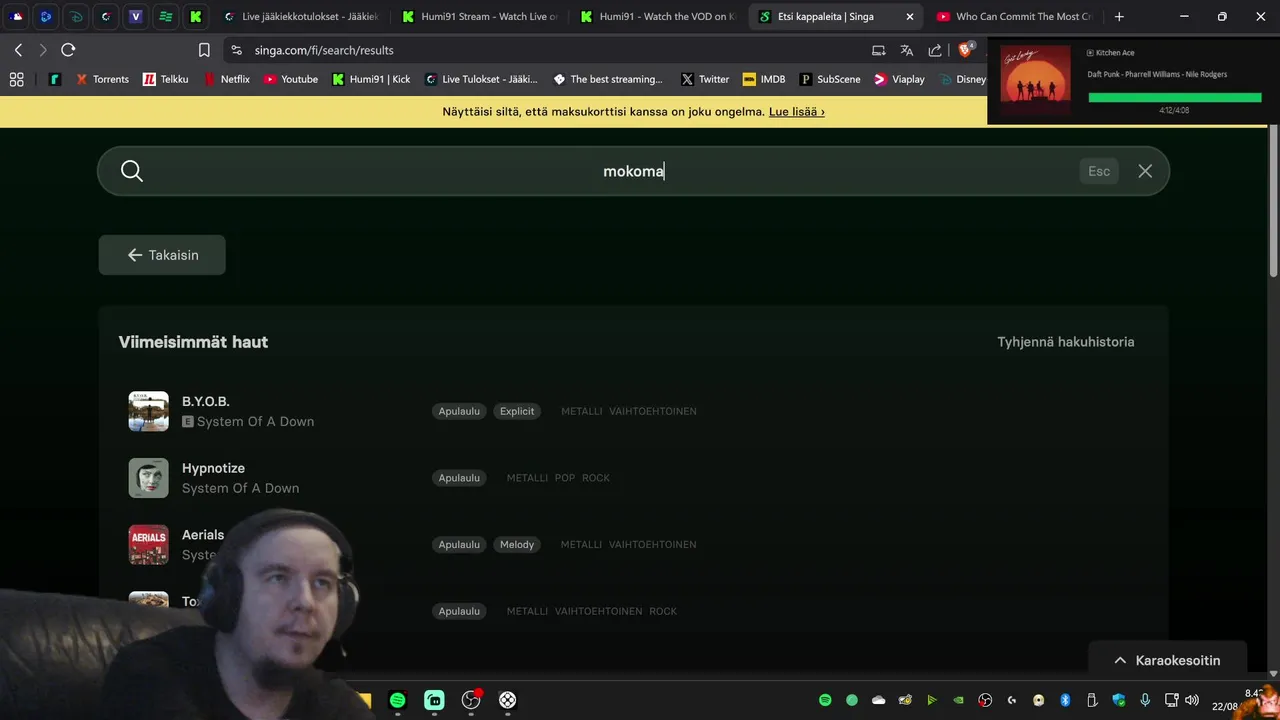Image resolution: width=1280 pixels, height=720 pixels.
Task: Open the green chat app in taskbar
Action: [x=434, y=700]
